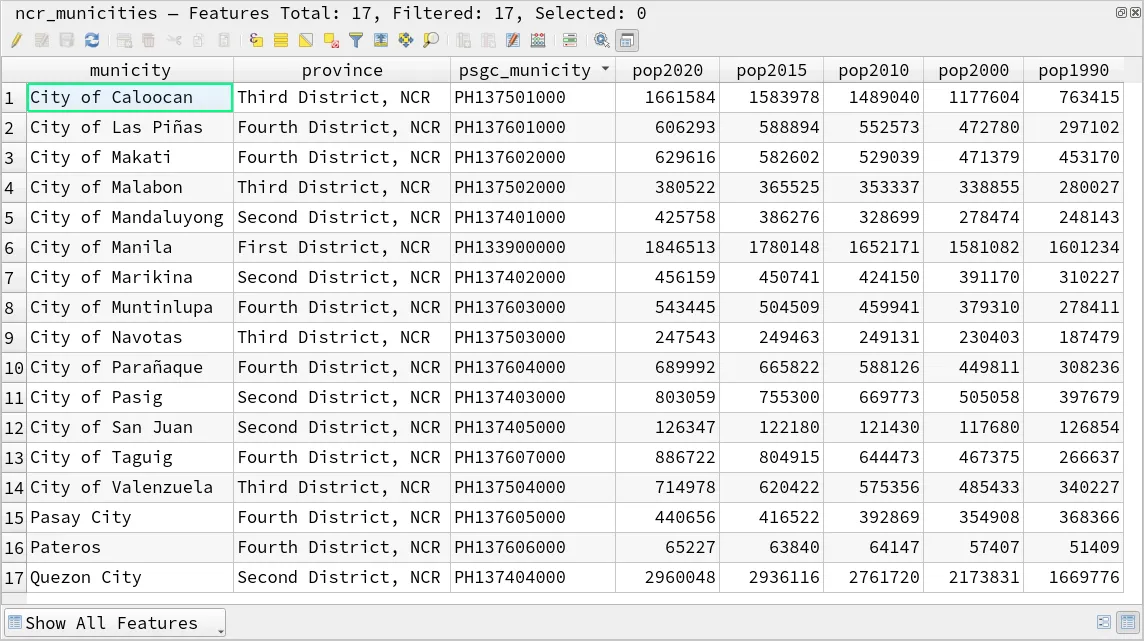Toggle docking of the attribute table

(626, 40)
